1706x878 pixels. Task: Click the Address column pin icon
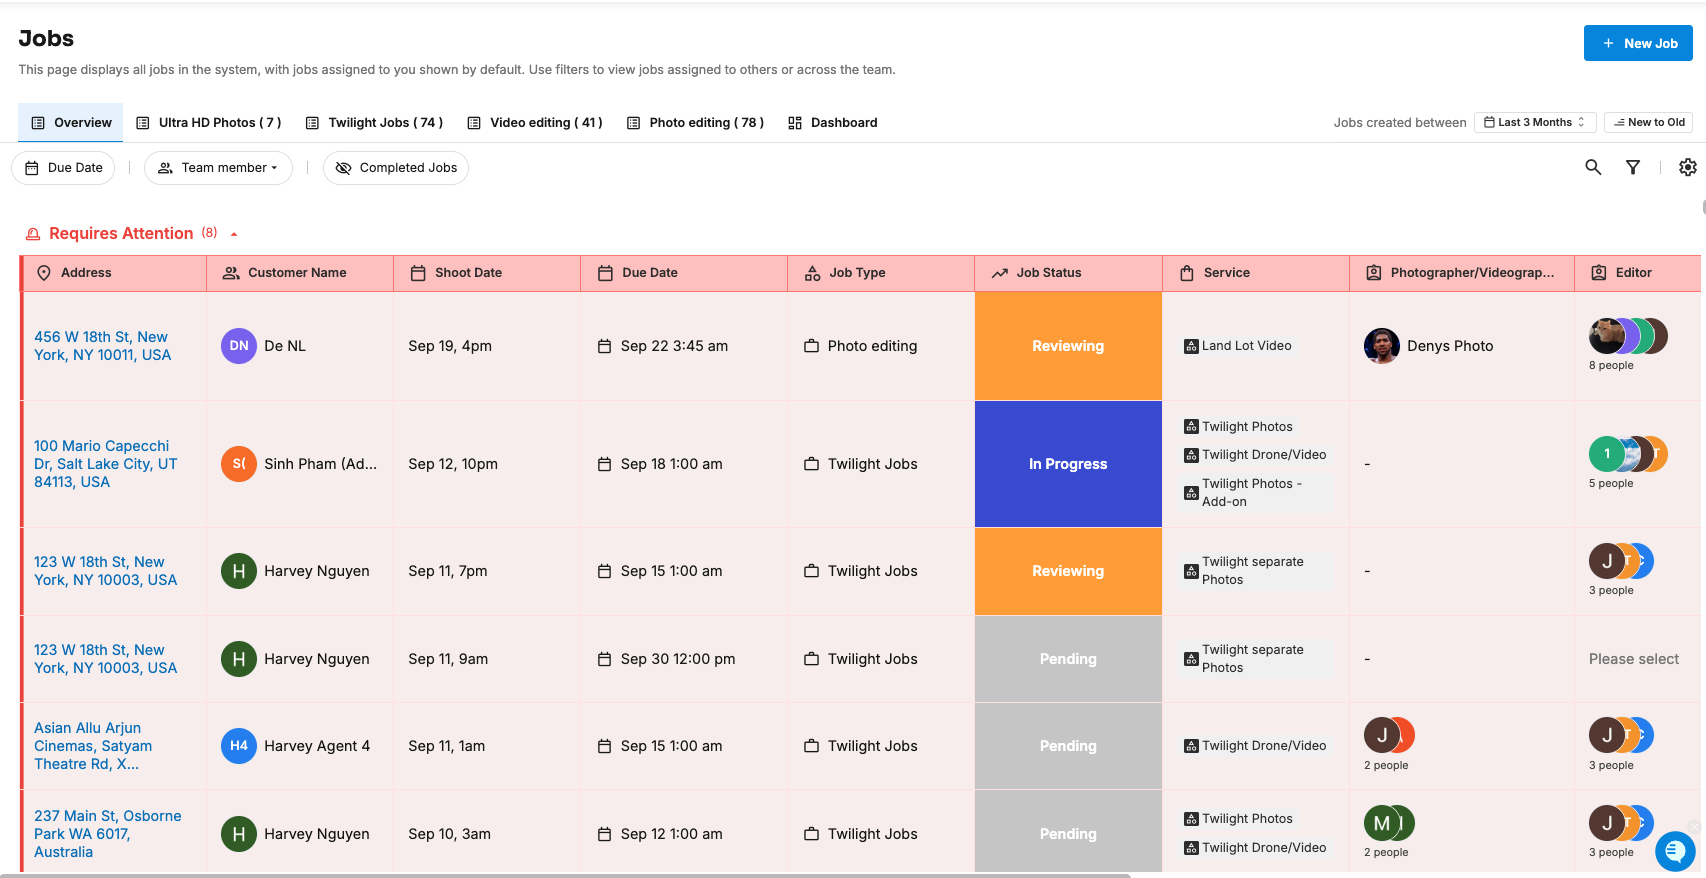[44, 273]
